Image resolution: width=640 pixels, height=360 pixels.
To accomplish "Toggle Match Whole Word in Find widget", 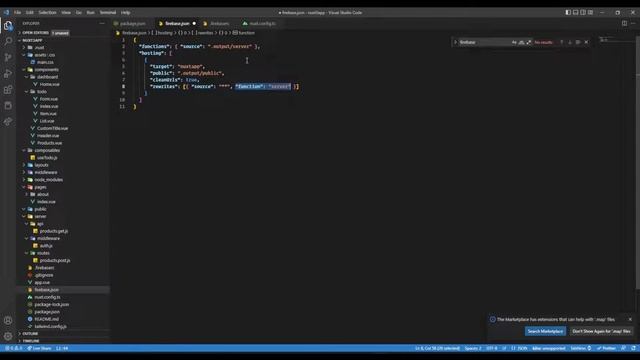I will (522, 42).
